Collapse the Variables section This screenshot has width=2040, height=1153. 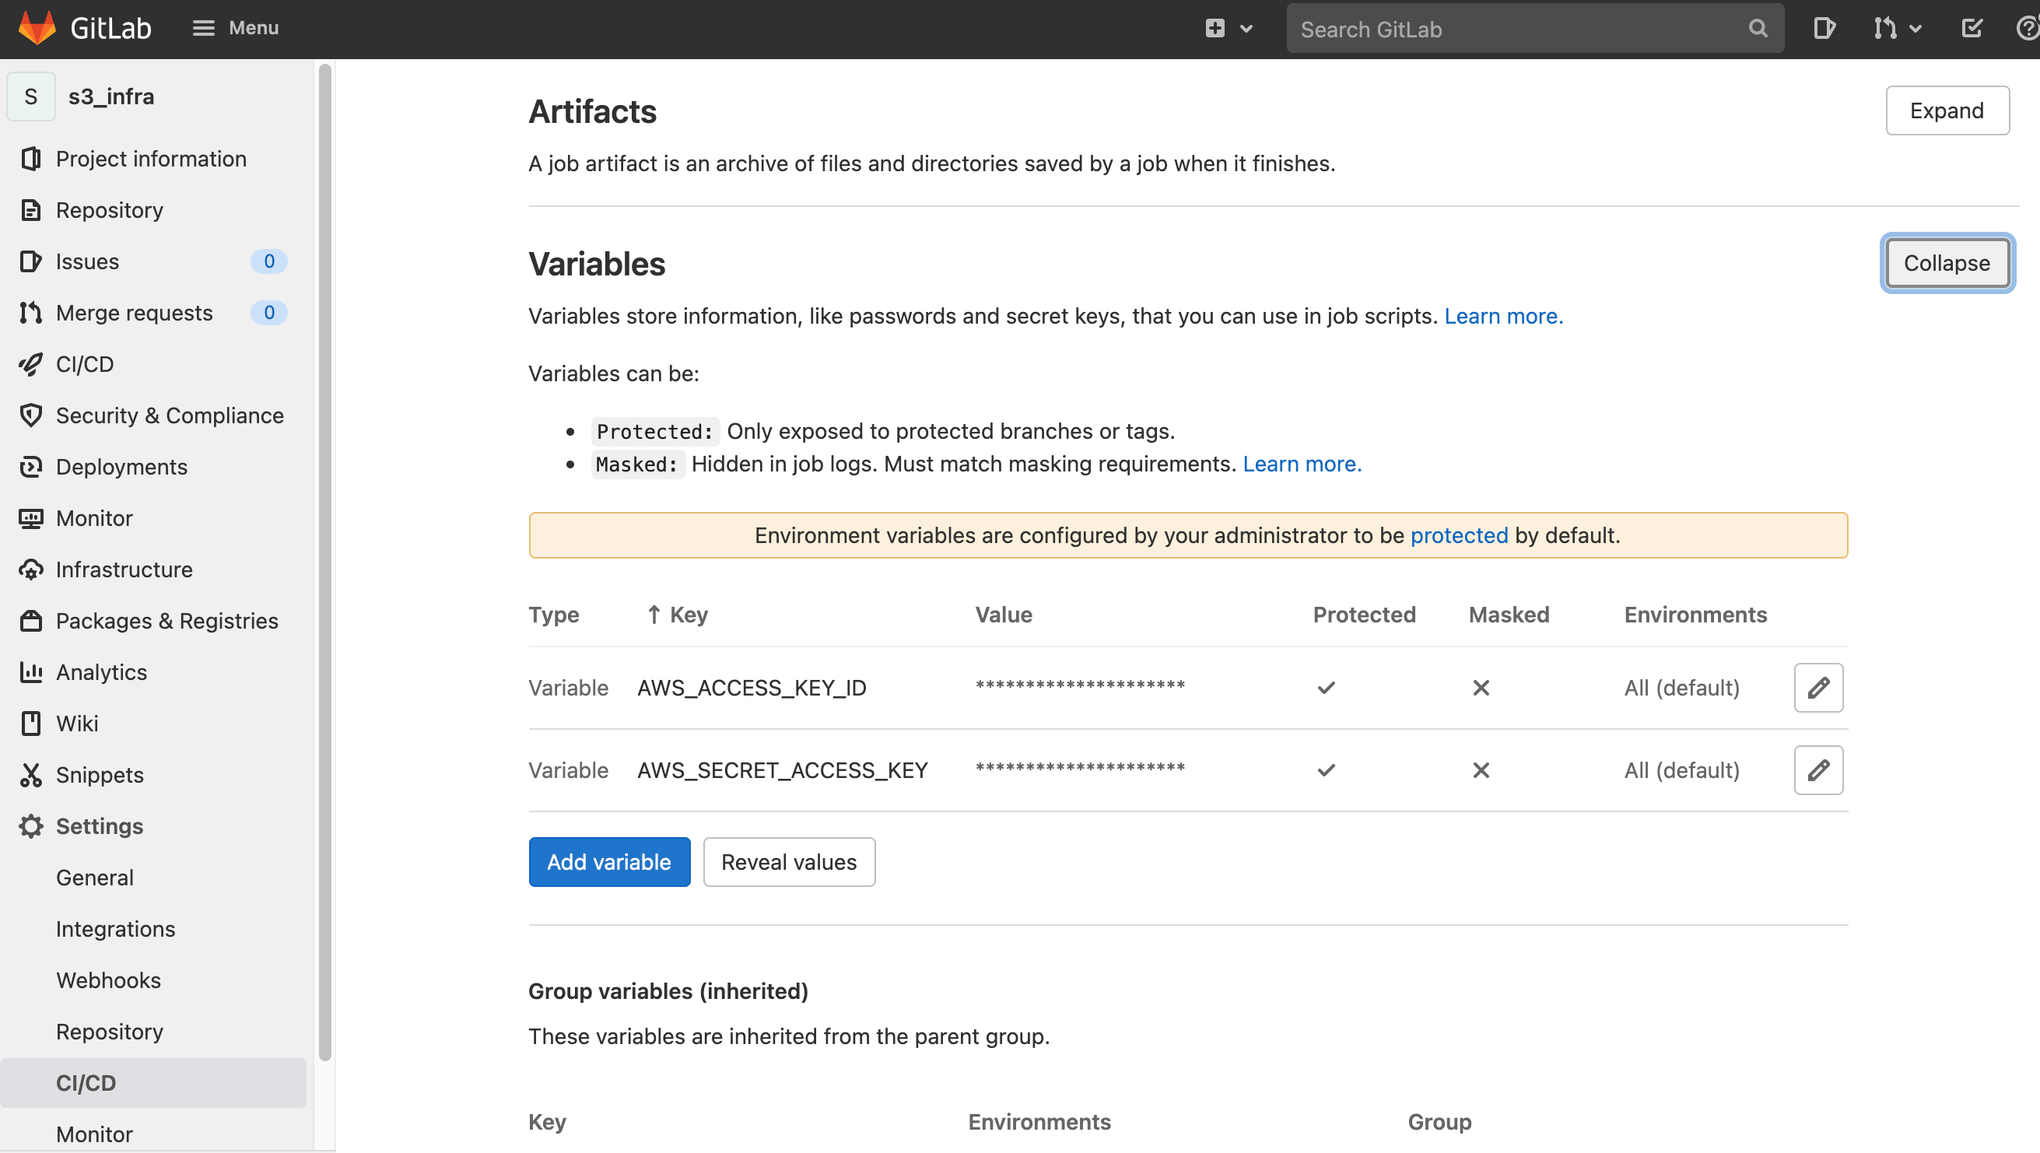1948,262
